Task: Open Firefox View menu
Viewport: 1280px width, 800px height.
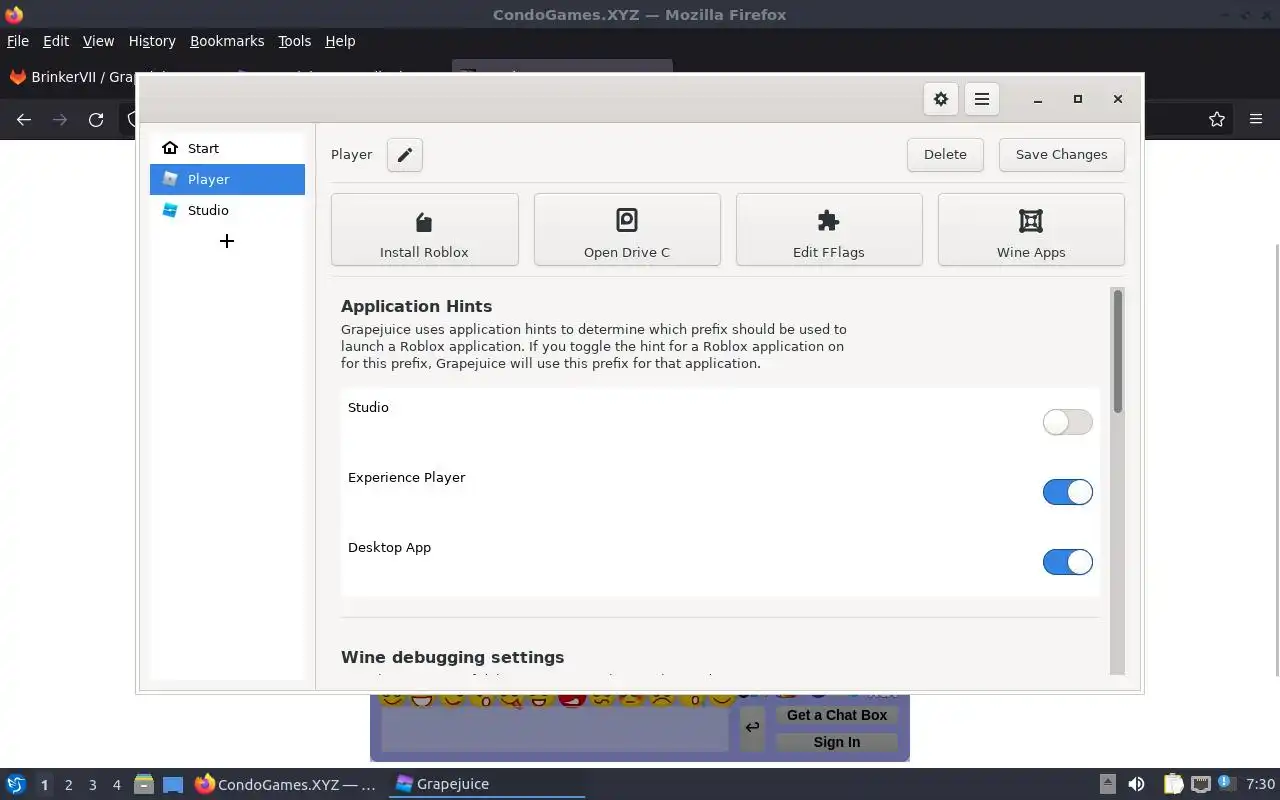Action: coord(98,41)
